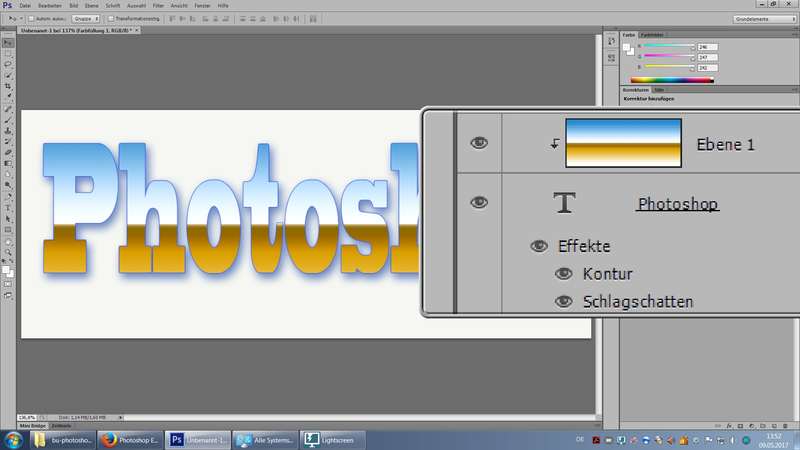Viewport: 800px width, 450px height.
Task: Select the Quick Selection tool
Action: click(8, 75)
